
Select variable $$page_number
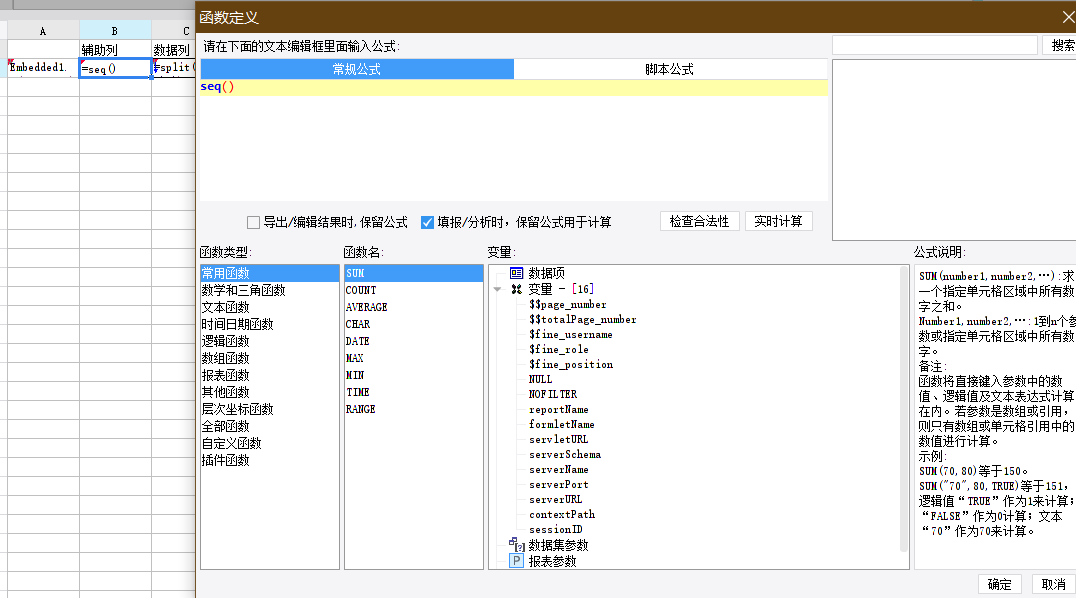coord(568,304)
